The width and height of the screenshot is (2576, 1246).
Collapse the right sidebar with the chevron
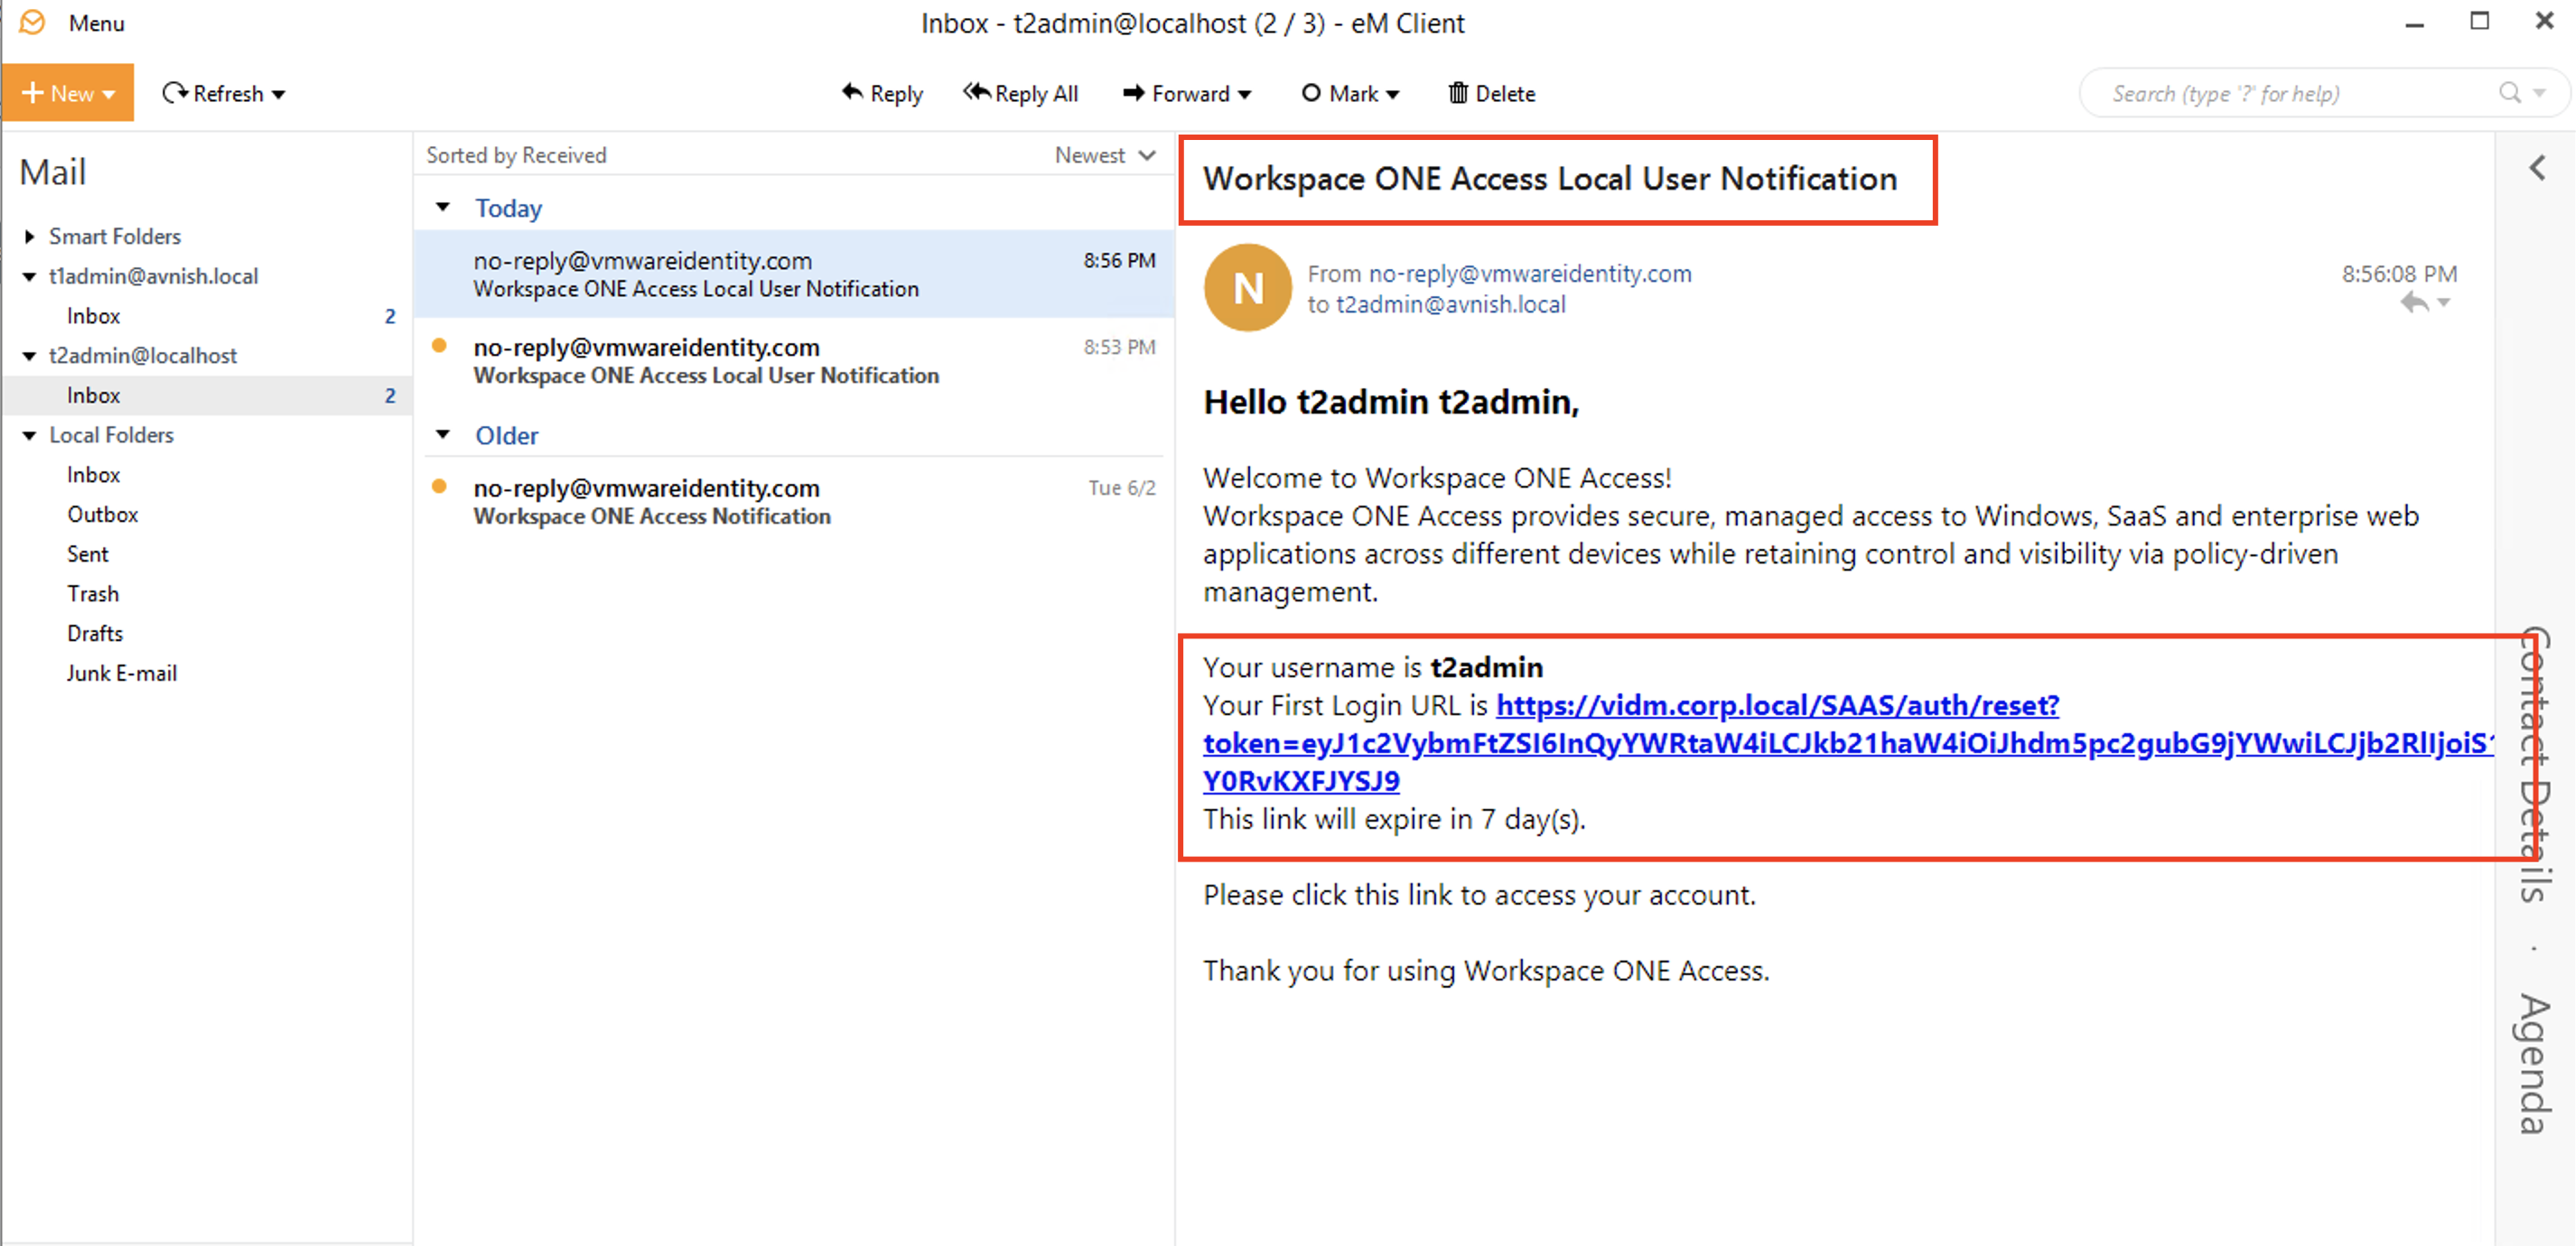coord(2537,167)
